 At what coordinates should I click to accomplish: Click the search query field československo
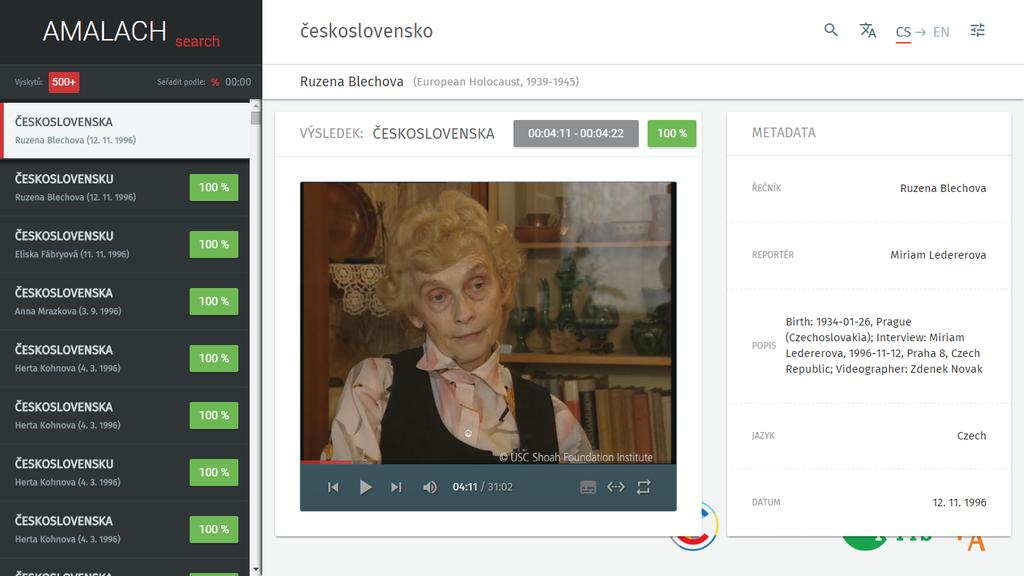coord(366,31)
